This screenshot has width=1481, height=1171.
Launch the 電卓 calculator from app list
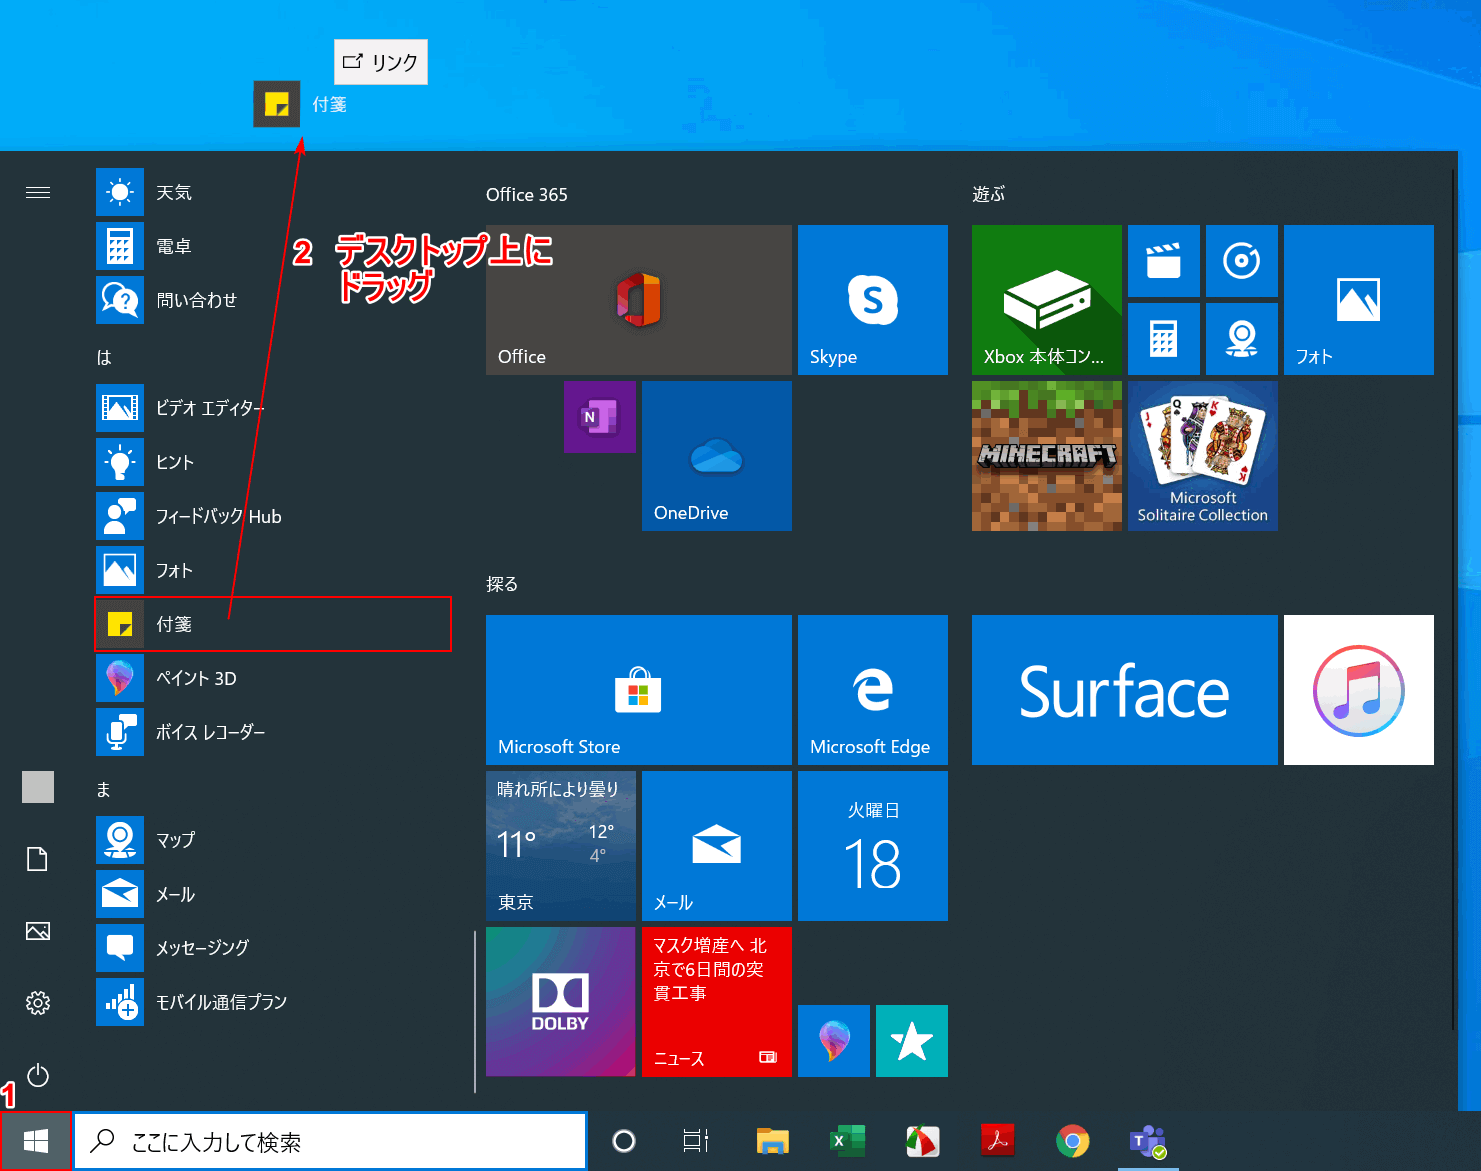pyautogui.click(x=273, y=246)
